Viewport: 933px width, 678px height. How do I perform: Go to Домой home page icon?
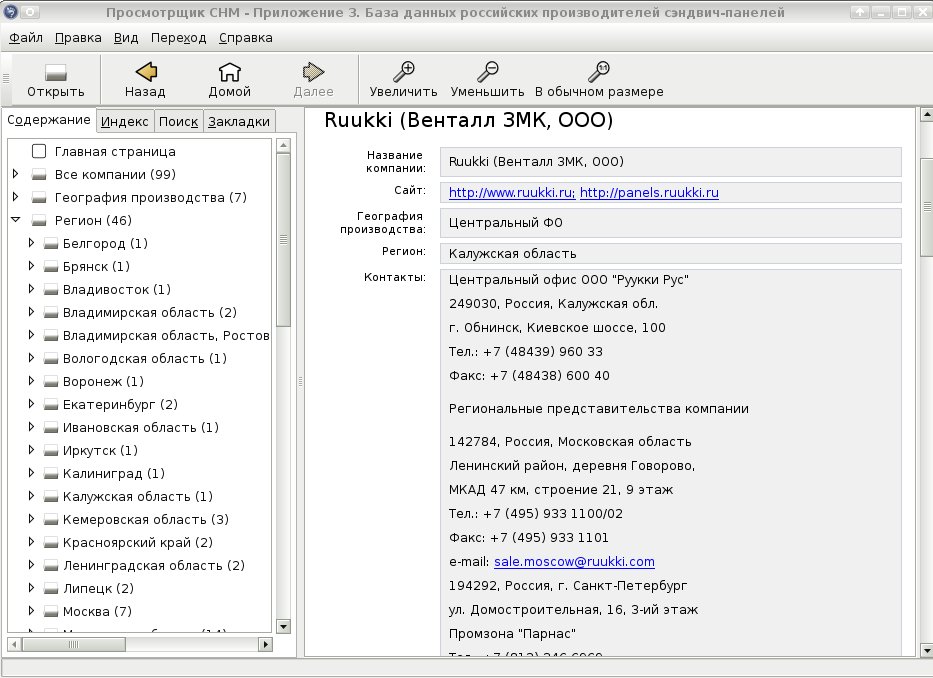[x=230, y=72]
